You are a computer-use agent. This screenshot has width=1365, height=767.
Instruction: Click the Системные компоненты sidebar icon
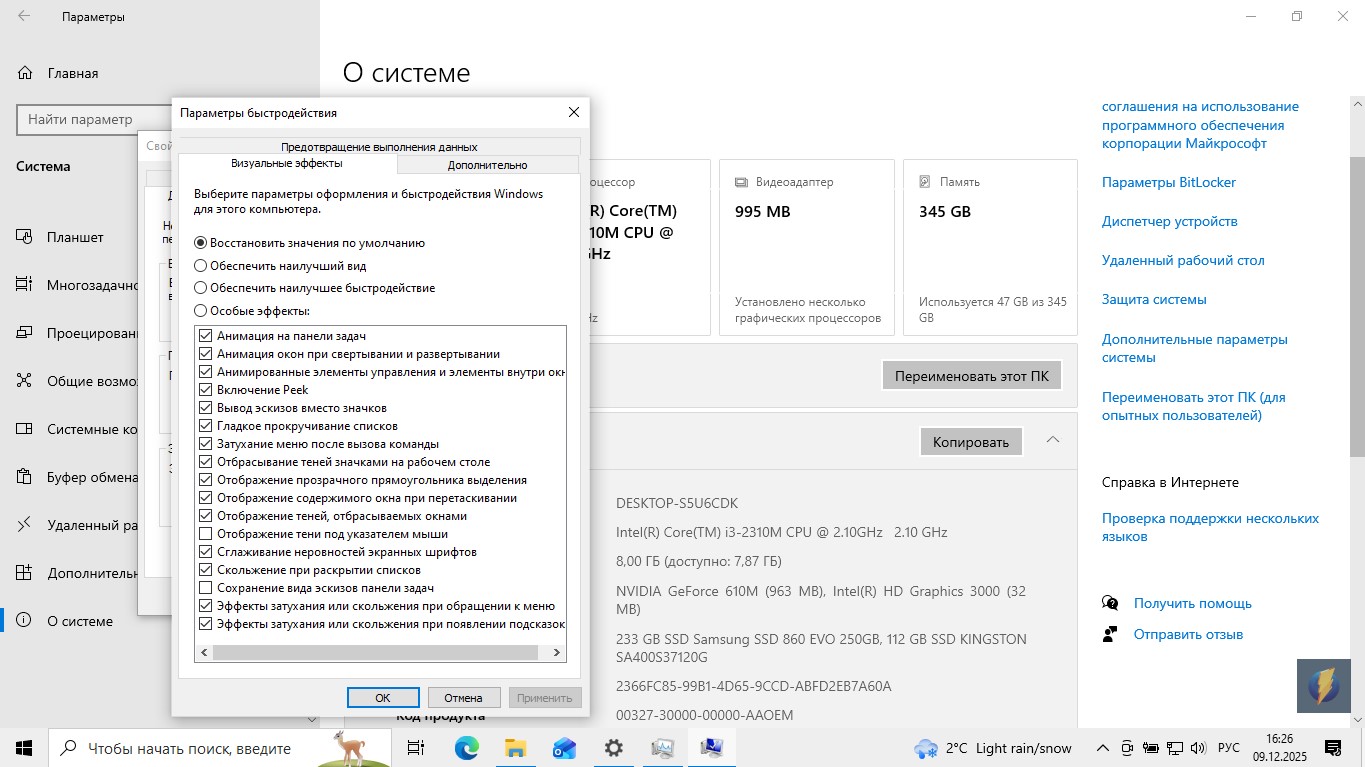(x=25, y=429)
